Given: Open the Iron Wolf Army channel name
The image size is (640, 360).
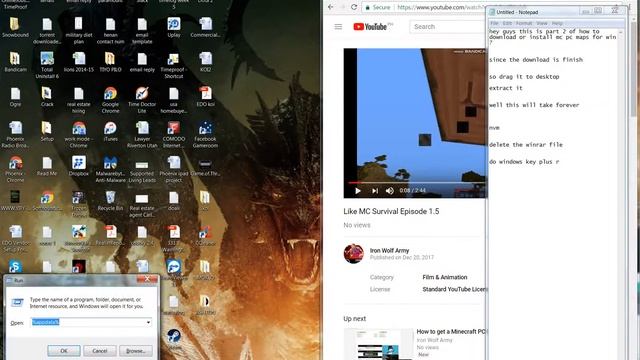Looking at the screenshot, I should click(389, 250).
